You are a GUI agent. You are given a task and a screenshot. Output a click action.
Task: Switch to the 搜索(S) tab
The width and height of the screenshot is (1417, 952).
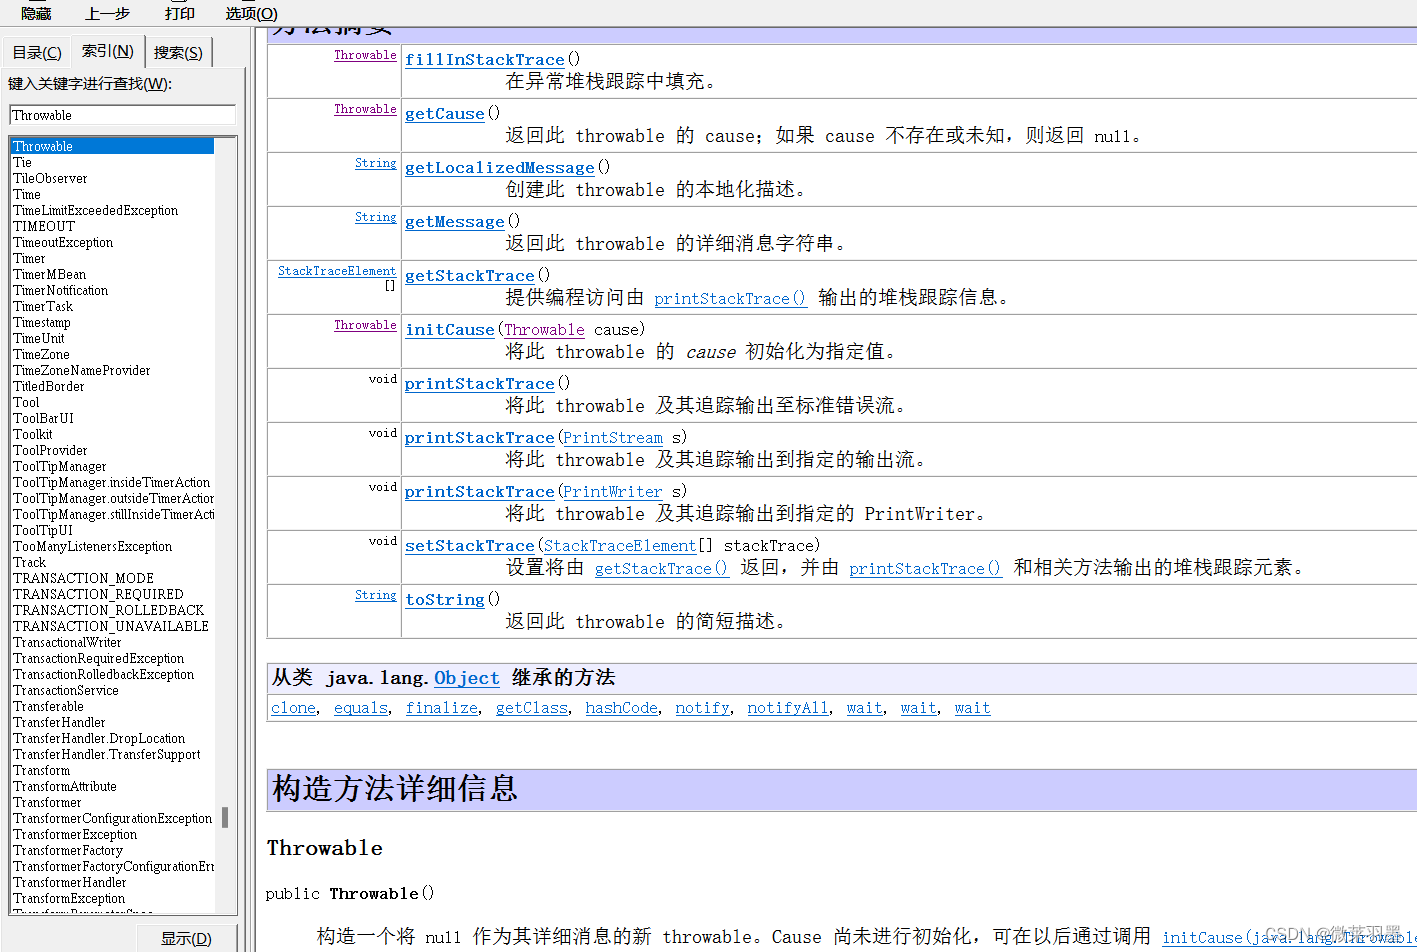tap(178, 53)
